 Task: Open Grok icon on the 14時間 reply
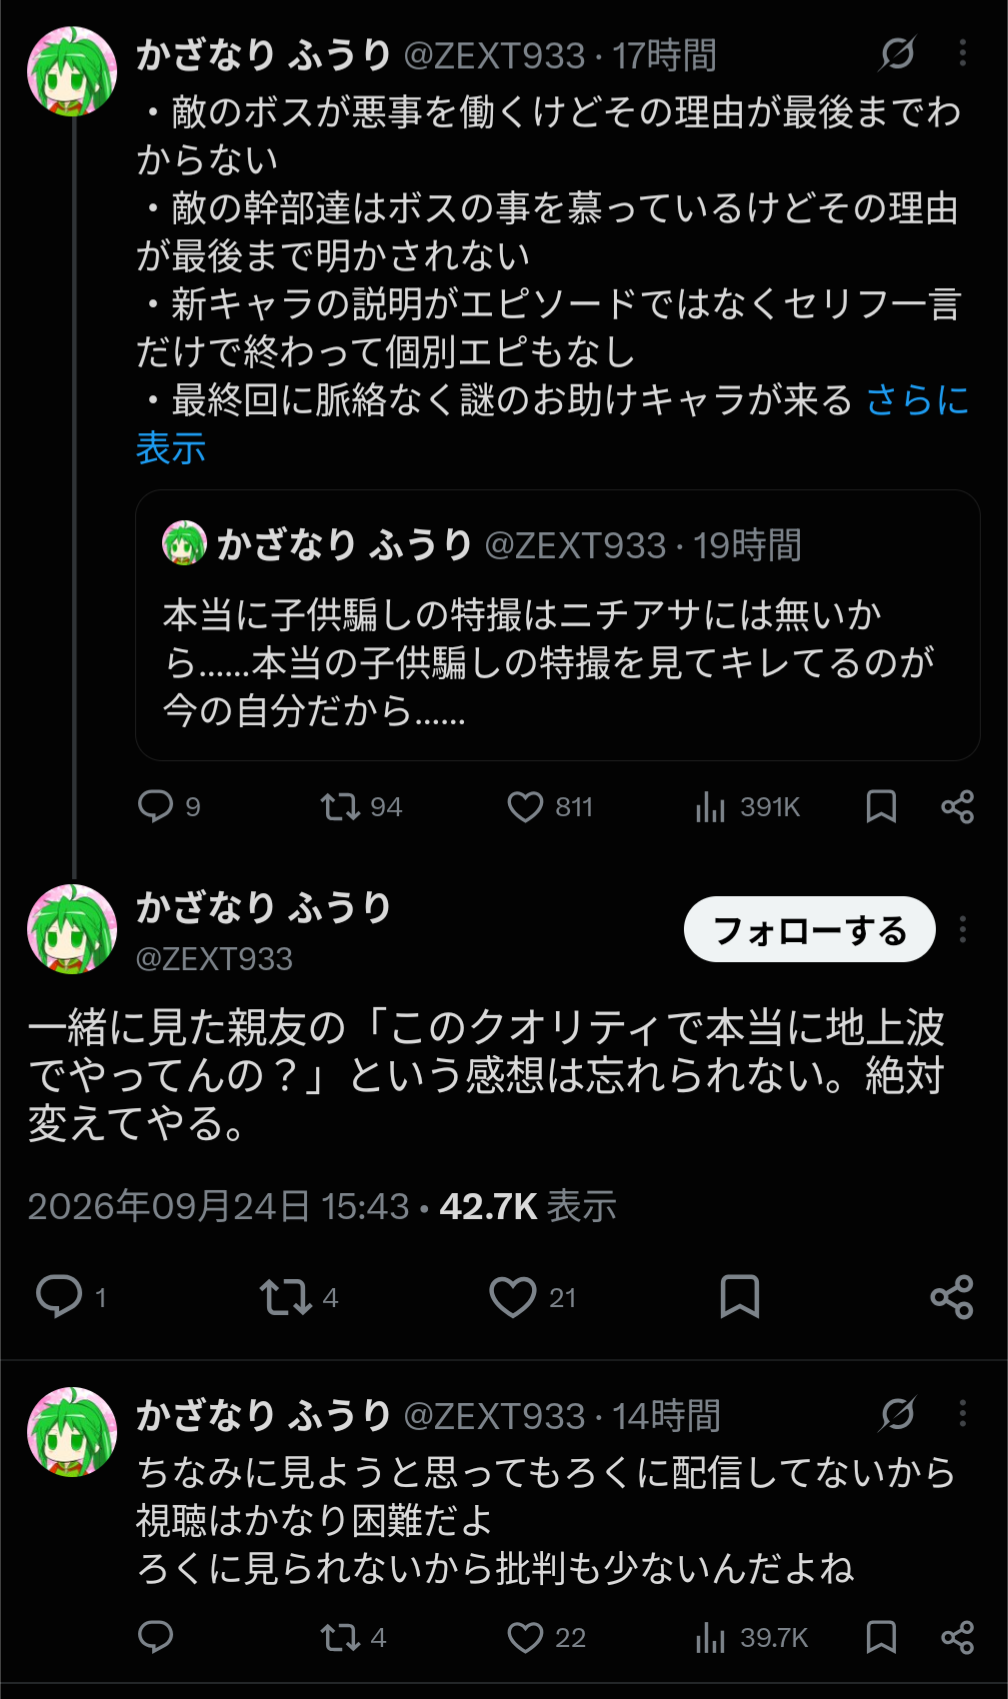pyautogui.click(x=897, y=1413)
